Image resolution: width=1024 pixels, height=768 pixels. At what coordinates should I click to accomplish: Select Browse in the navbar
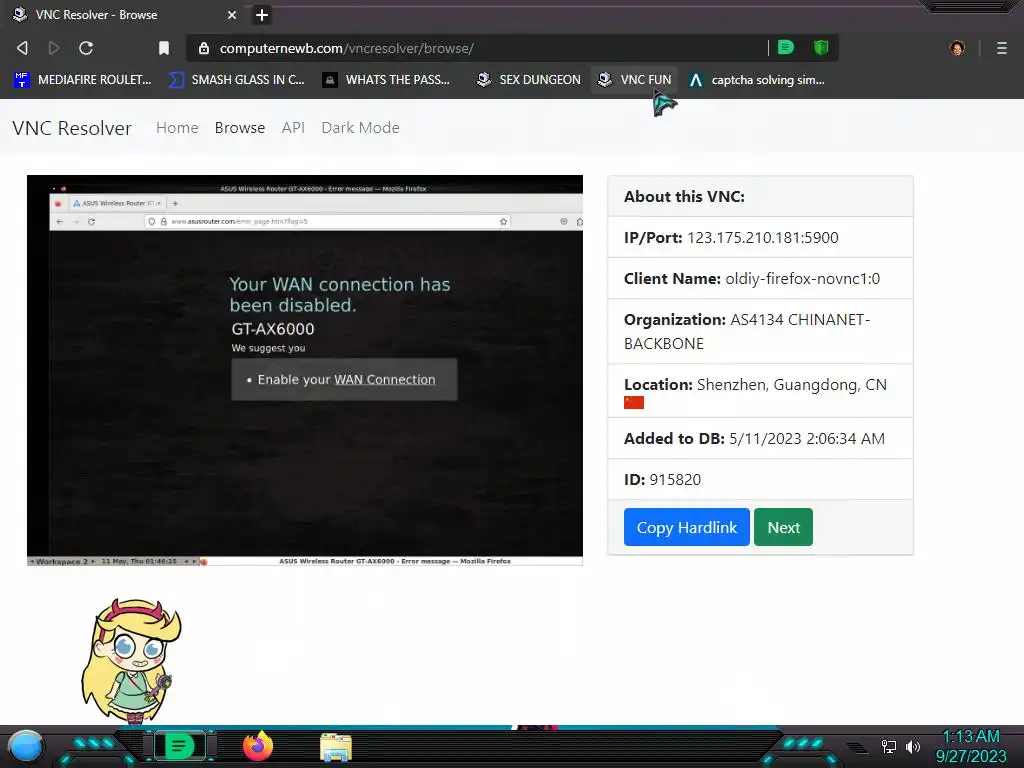point(240,128)
